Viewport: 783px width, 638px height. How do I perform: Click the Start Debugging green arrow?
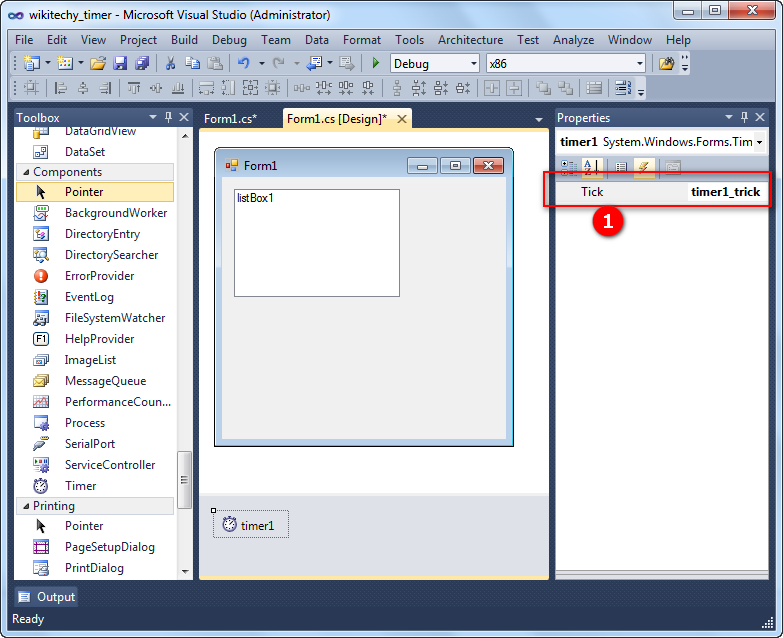376,63
